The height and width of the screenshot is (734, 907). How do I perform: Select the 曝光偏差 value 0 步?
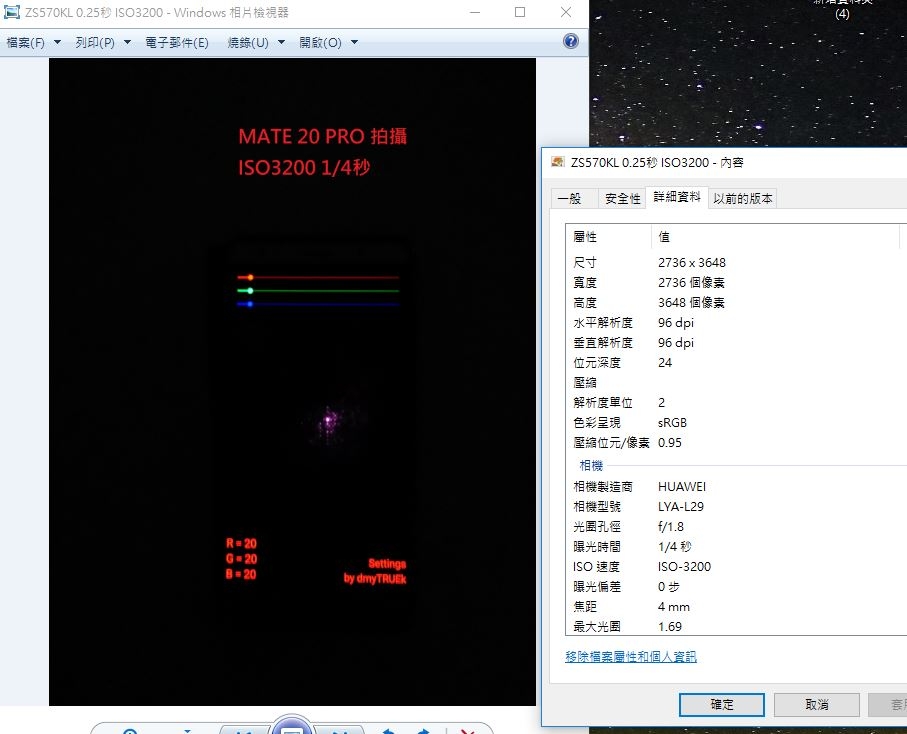[669, 587]
